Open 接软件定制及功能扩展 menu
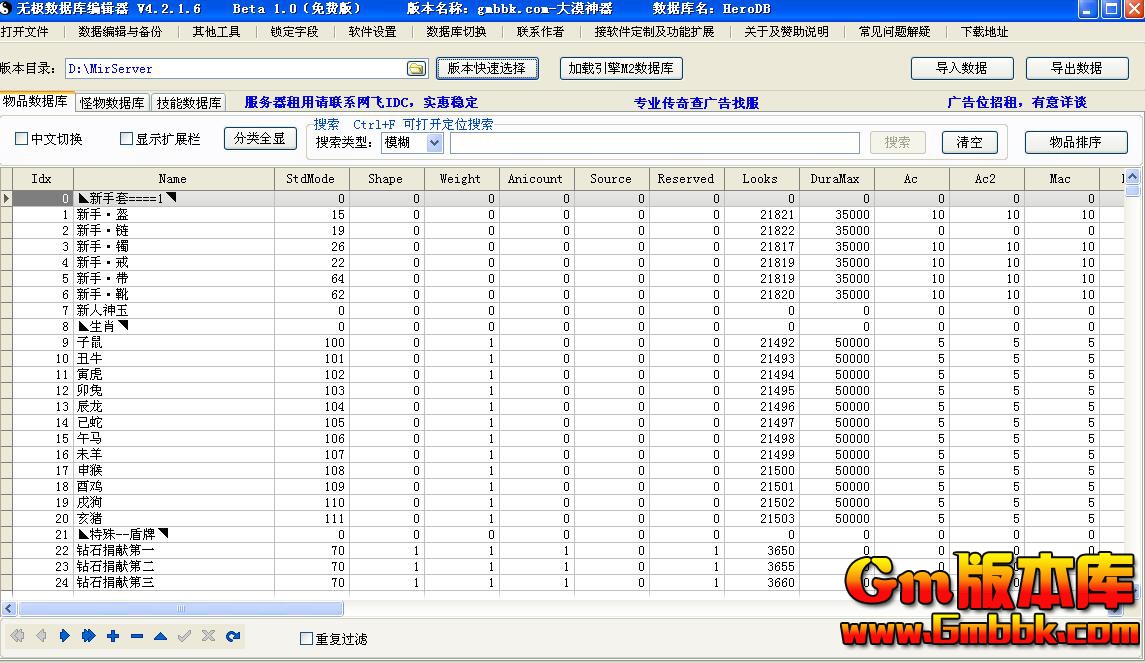Viewport: 1145px width, 663px height. coord(654,32)
